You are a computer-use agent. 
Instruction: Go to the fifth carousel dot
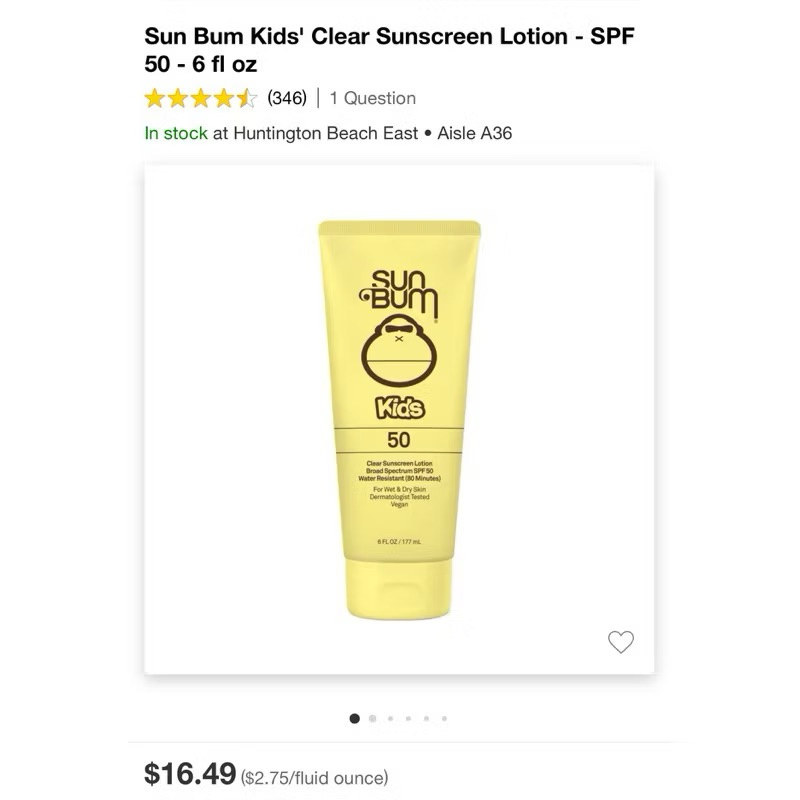[x=426, y=718]
